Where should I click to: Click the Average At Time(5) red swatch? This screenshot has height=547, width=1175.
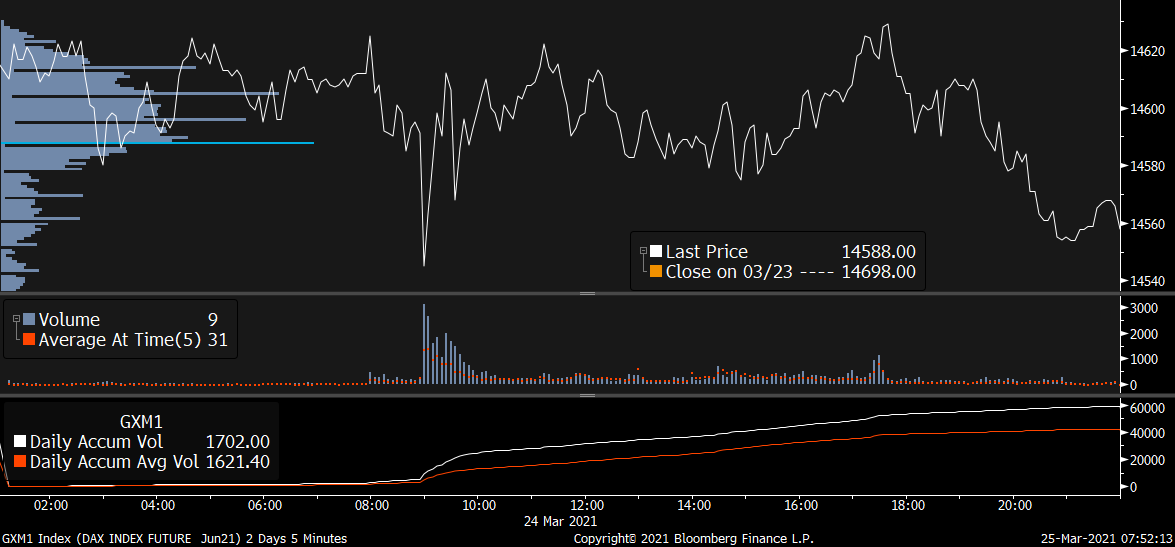tap(29, 340)
